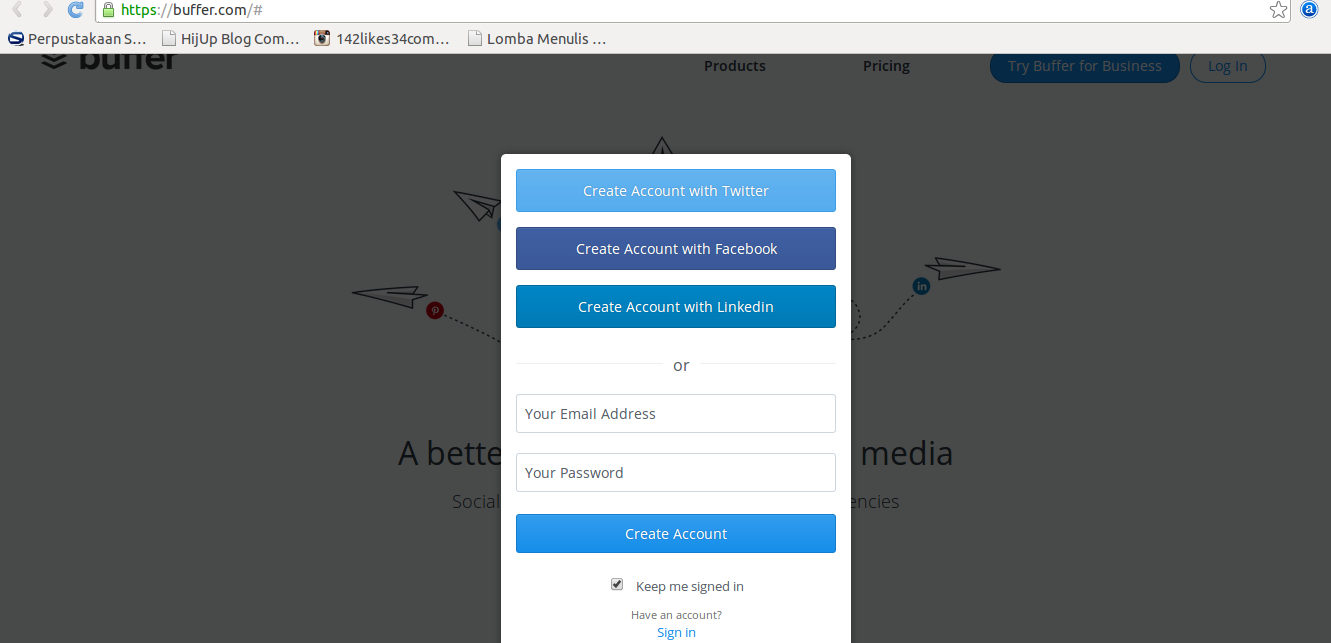The height and width of the screenshot is (643, 1331).
Task: Create Account with Linkedin
Action: tap(676, 307)
